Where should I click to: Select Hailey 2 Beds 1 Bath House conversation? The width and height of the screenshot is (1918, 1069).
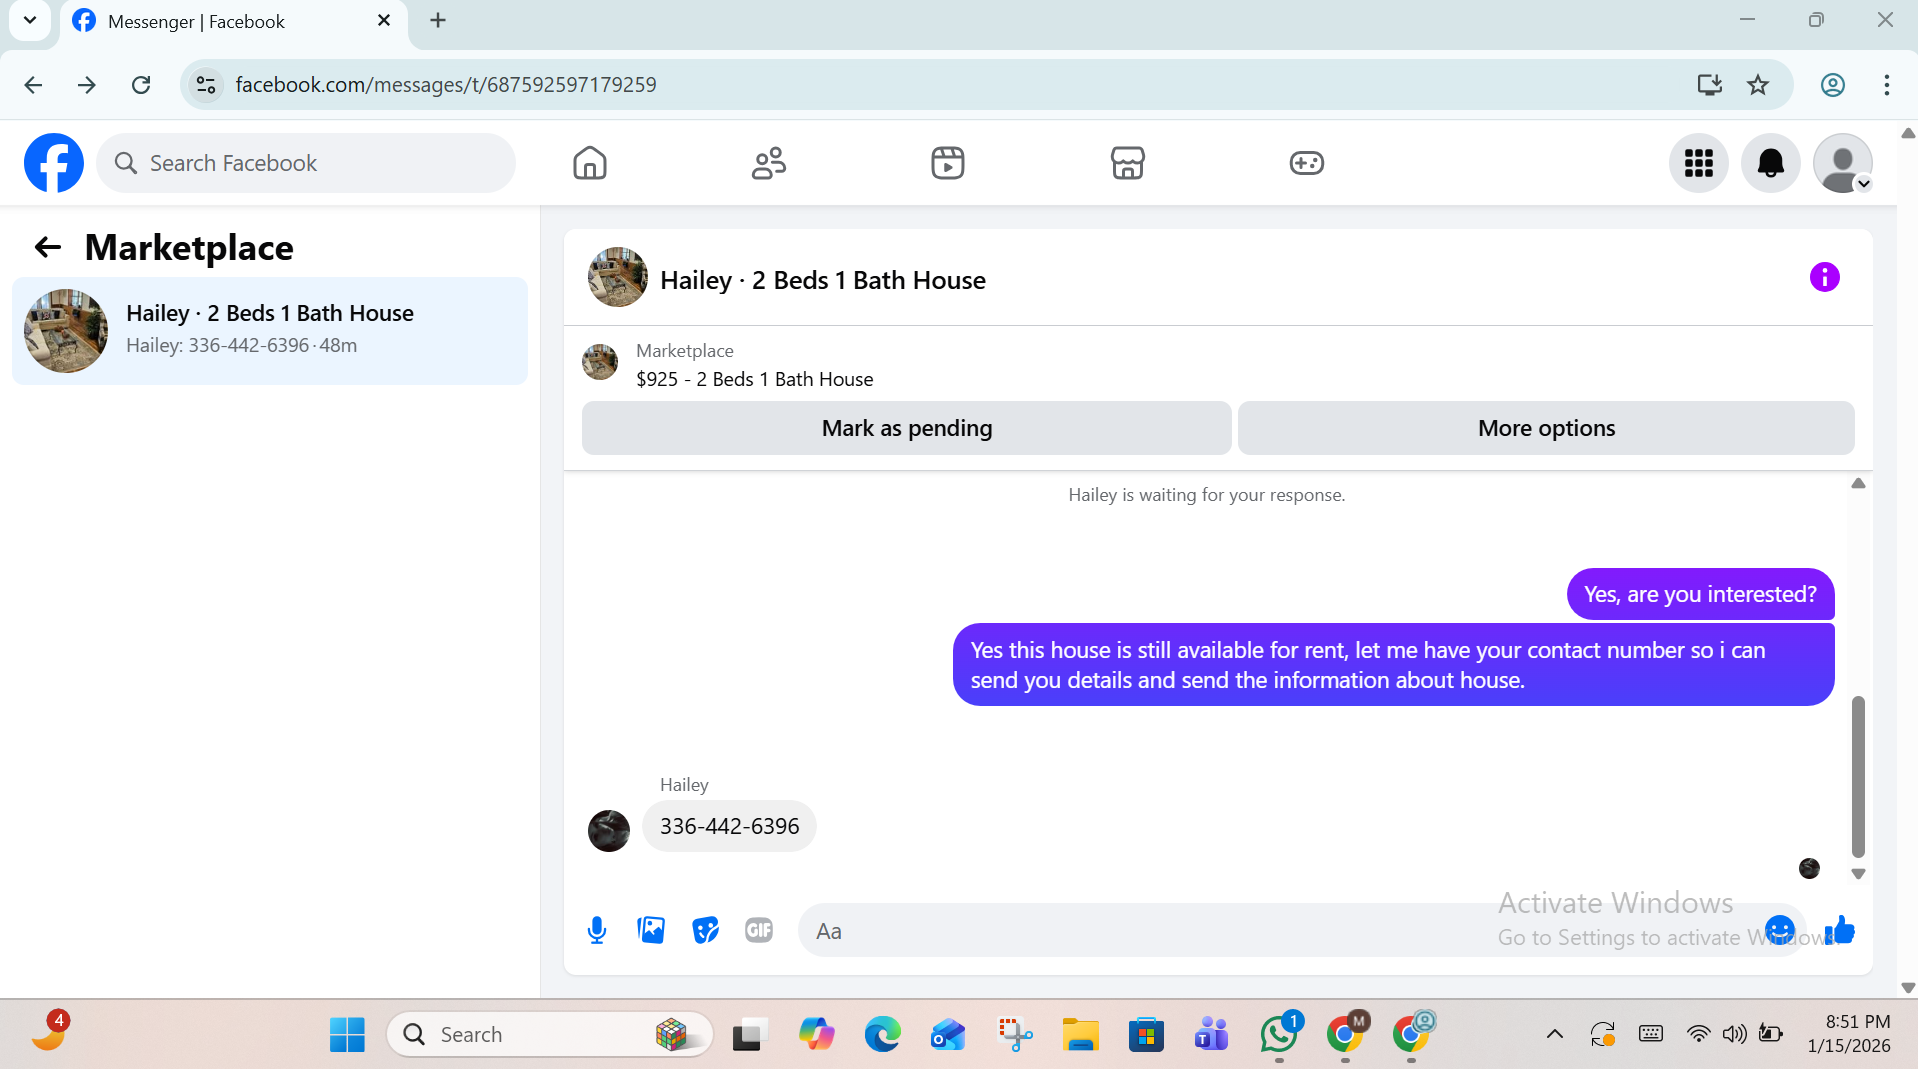(270, 331)
